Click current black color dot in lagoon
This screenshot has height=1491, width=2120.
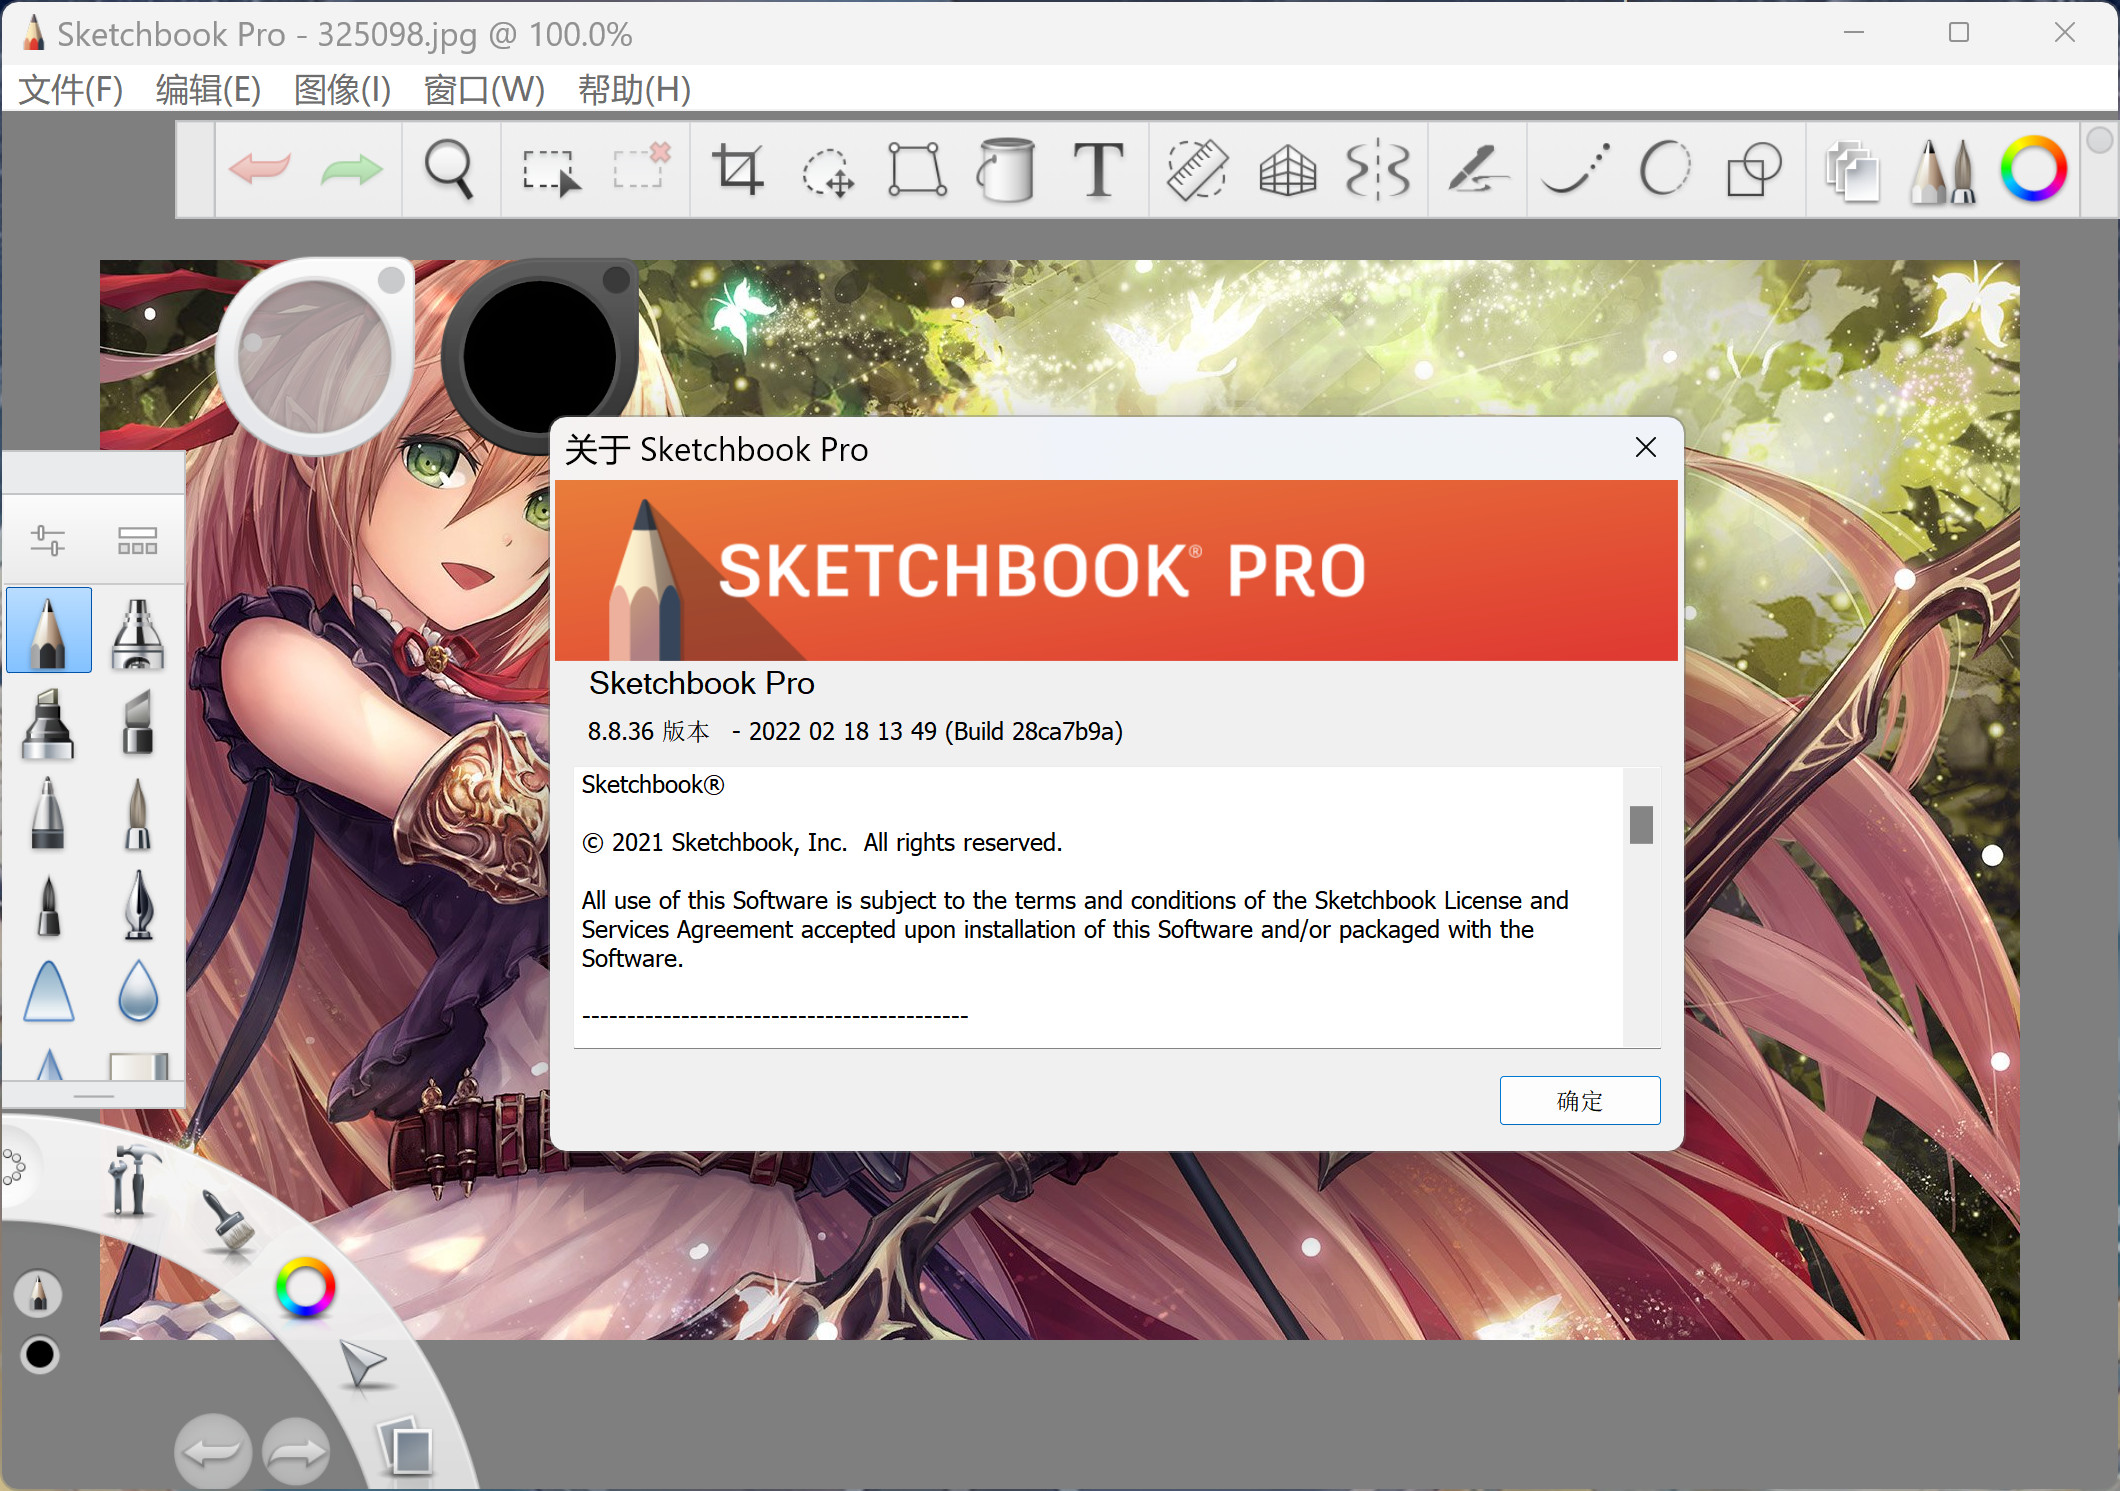tap(40, 1355)
